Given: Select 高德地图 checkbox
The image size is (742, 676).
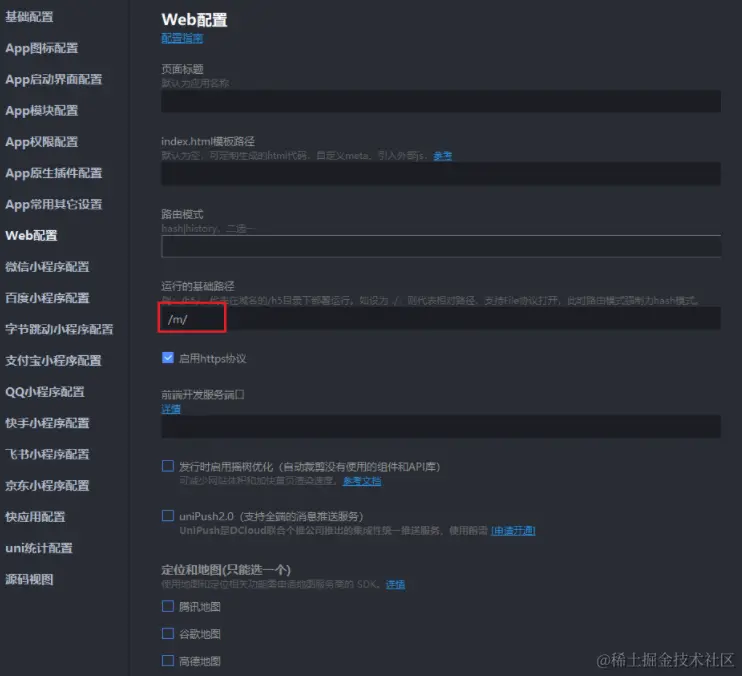Looking at the screenshot, I should pyautogui.click(x=168, y=660).
